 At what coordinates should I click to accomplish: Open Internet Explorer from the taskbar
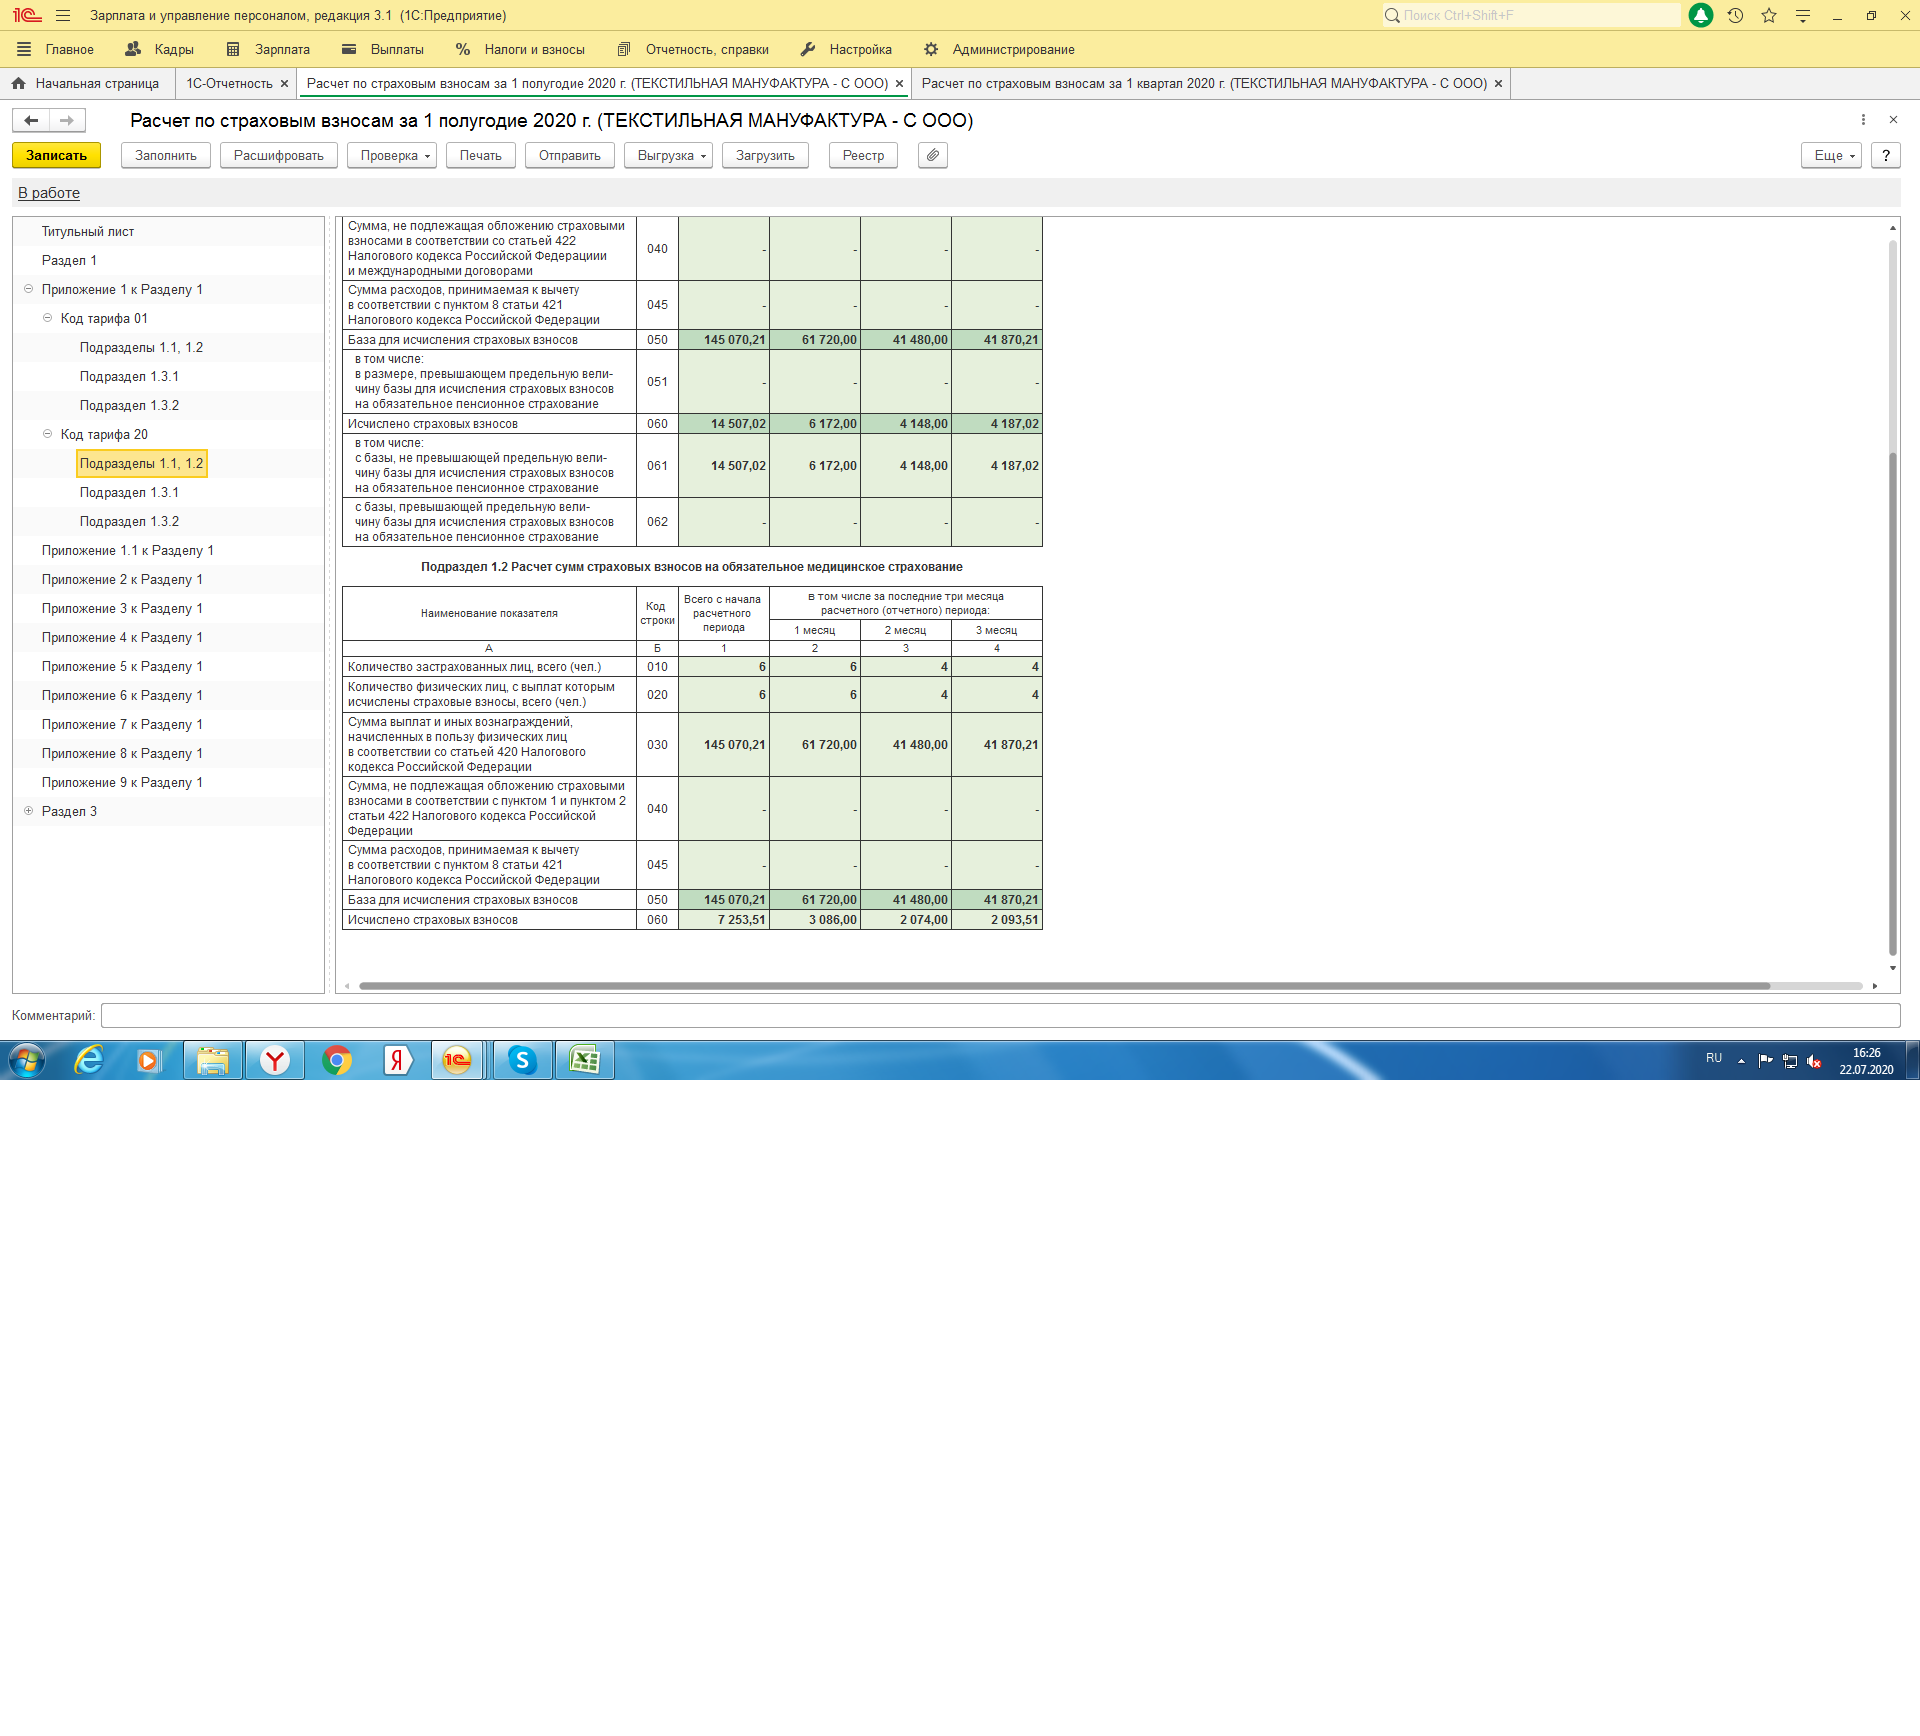click(89, 1060)
